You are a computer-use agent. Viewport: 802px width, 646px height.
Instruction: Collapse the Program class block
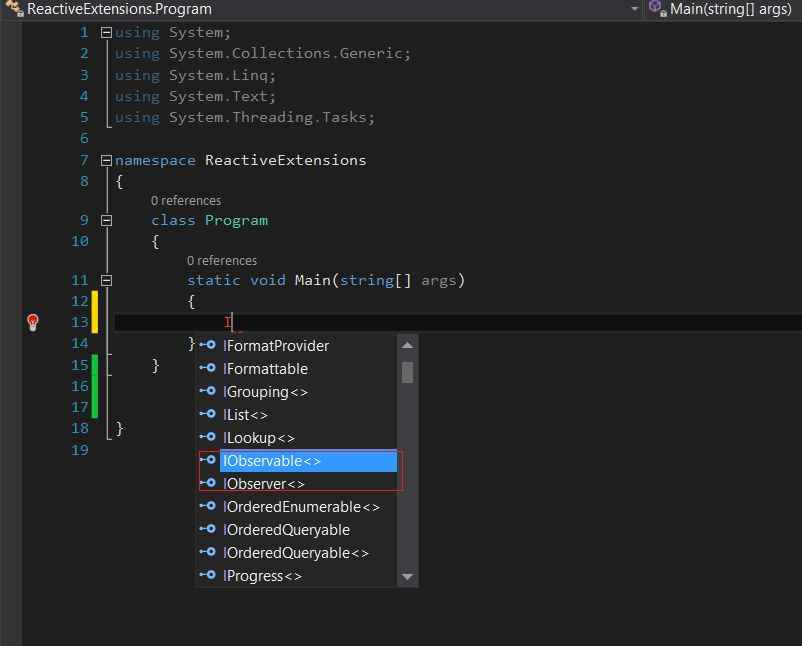[x=106, y=220]
